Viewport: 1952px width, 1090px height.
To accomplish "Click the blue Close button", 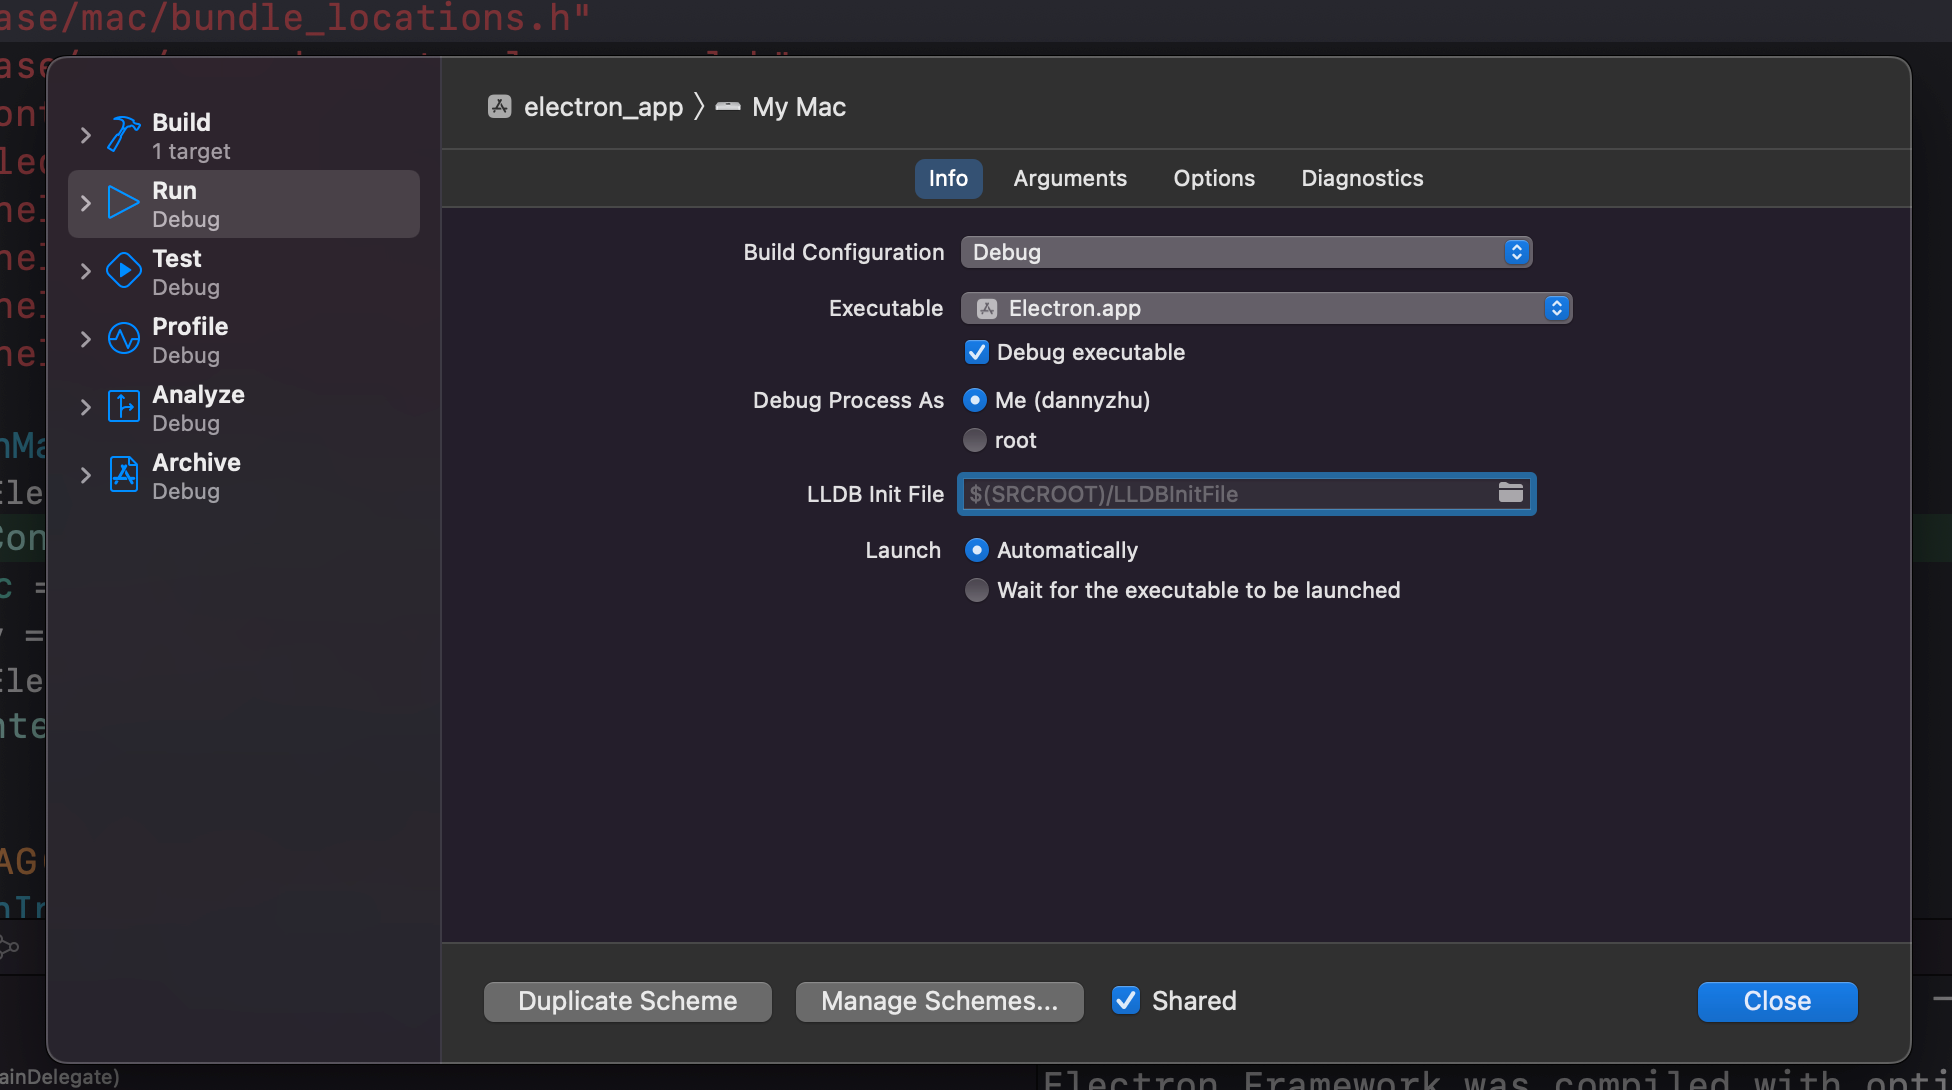I will pyautogui.click(x=1778, y=1001).
